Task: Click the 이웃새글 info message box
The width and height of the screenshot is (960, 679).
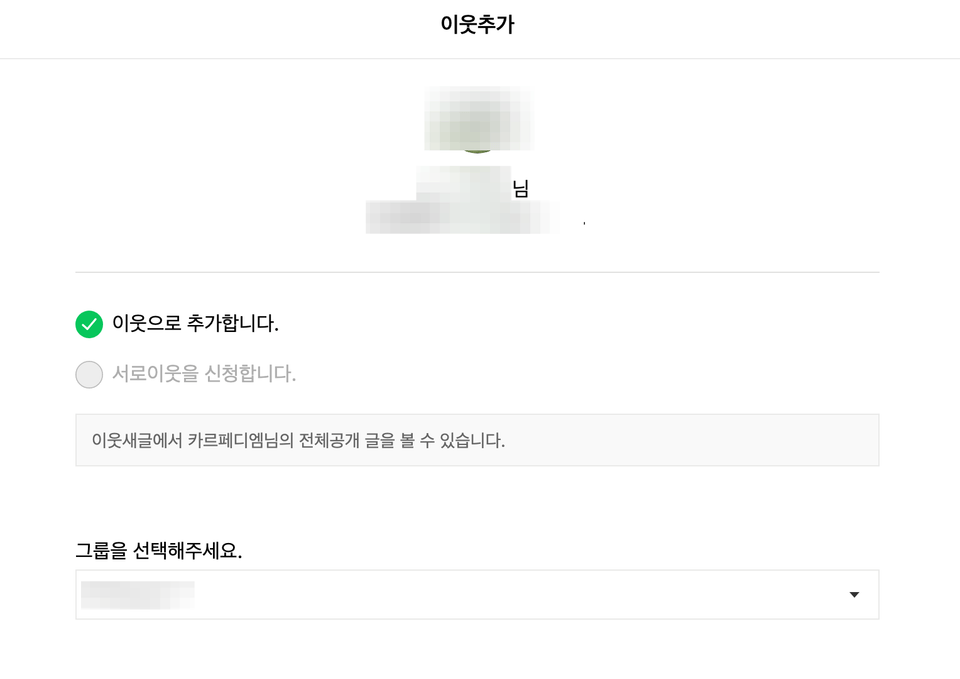Action: click(x=477, y=440)
